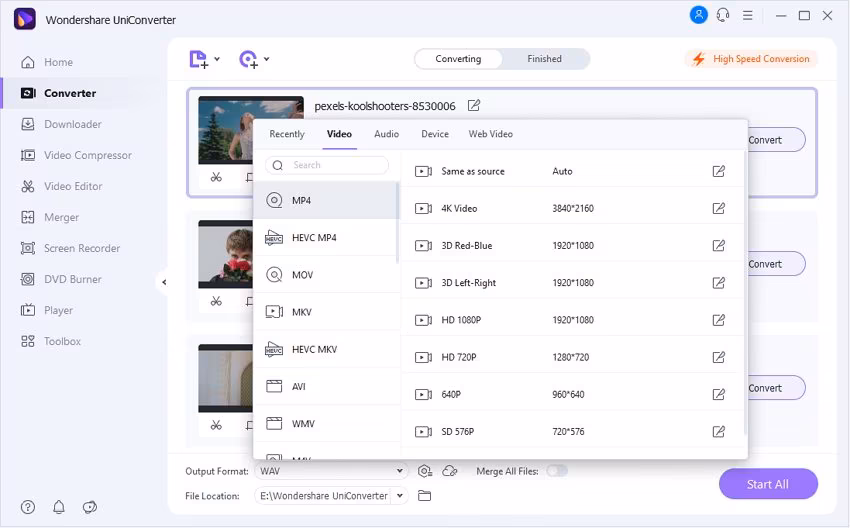Edit settings for SD 576P preset
Image resolution: width=850 pixels, height=528 pixels.
(x=718, y=432)
